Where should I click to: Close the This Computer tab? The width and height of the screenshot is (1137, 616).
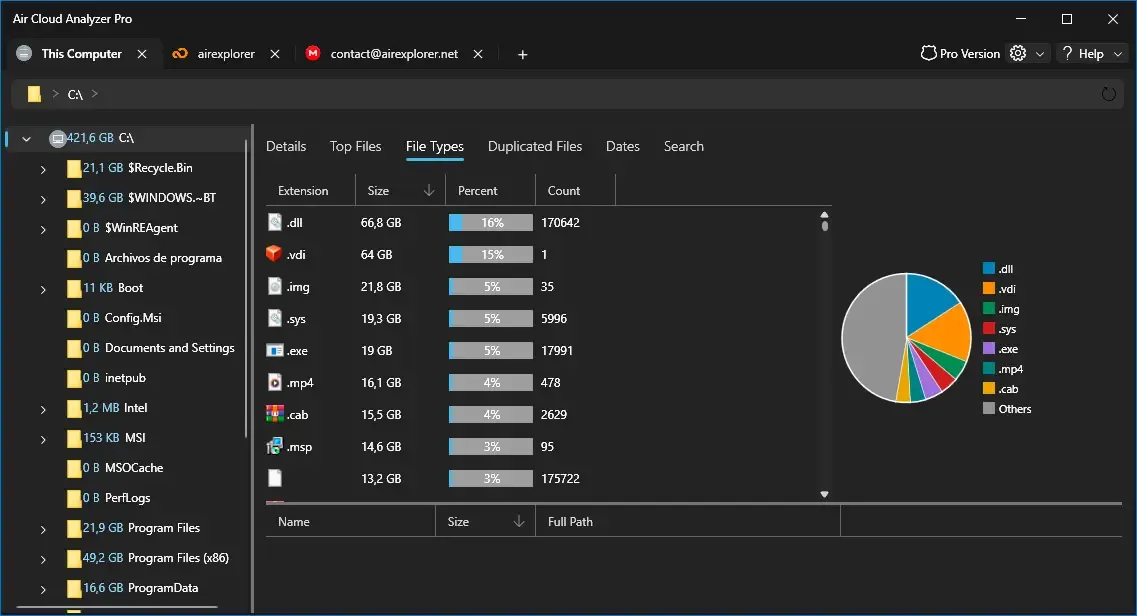[142, 54]
